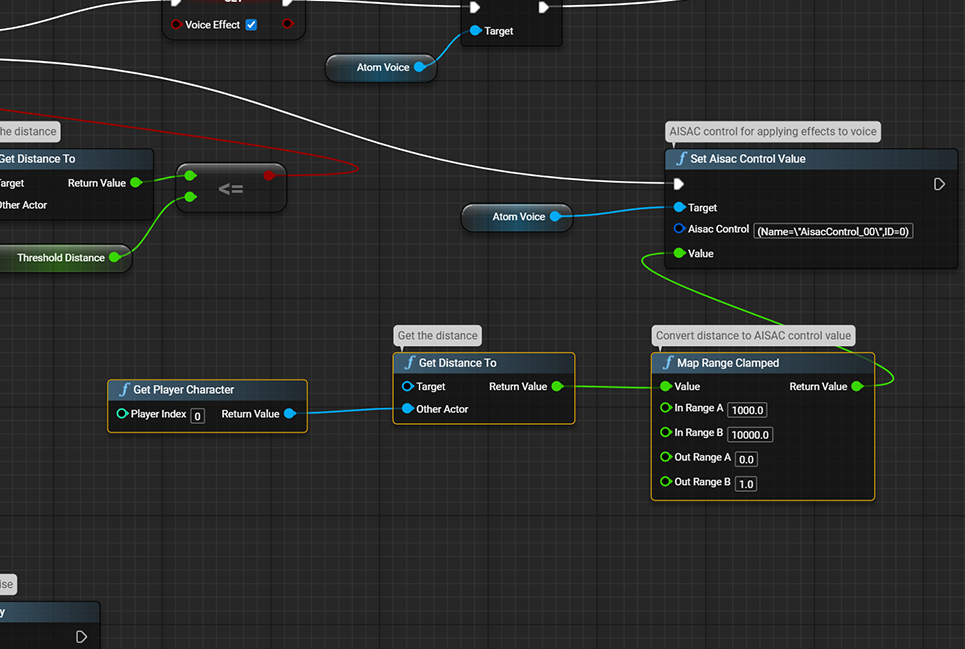Click the function icon on Set Aisac Control Value
The image size is (965, 649).
(x=681, y=159)
